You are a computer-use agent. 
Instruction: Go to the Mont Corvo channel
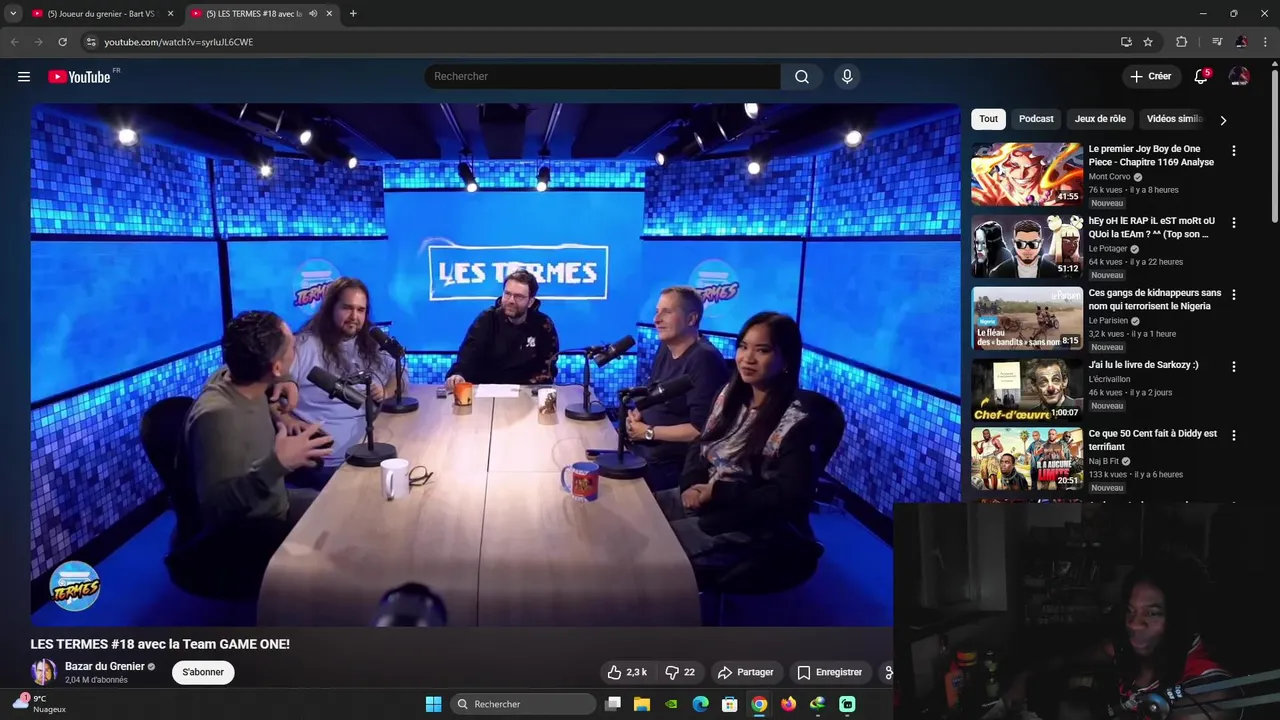(x=1110, y=177)
